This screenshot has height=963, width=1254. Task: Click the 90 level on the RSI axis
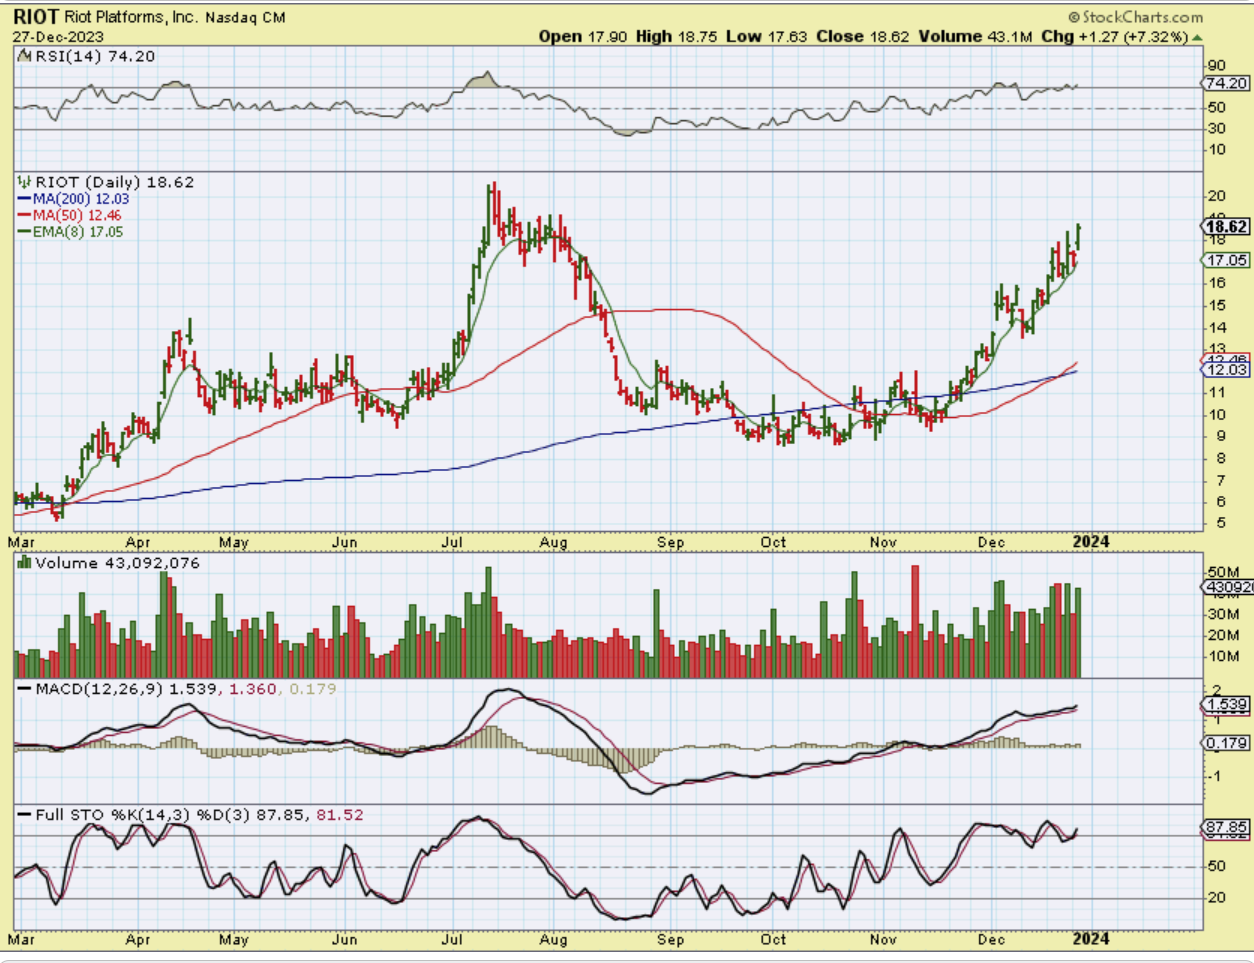[1217, 66]
